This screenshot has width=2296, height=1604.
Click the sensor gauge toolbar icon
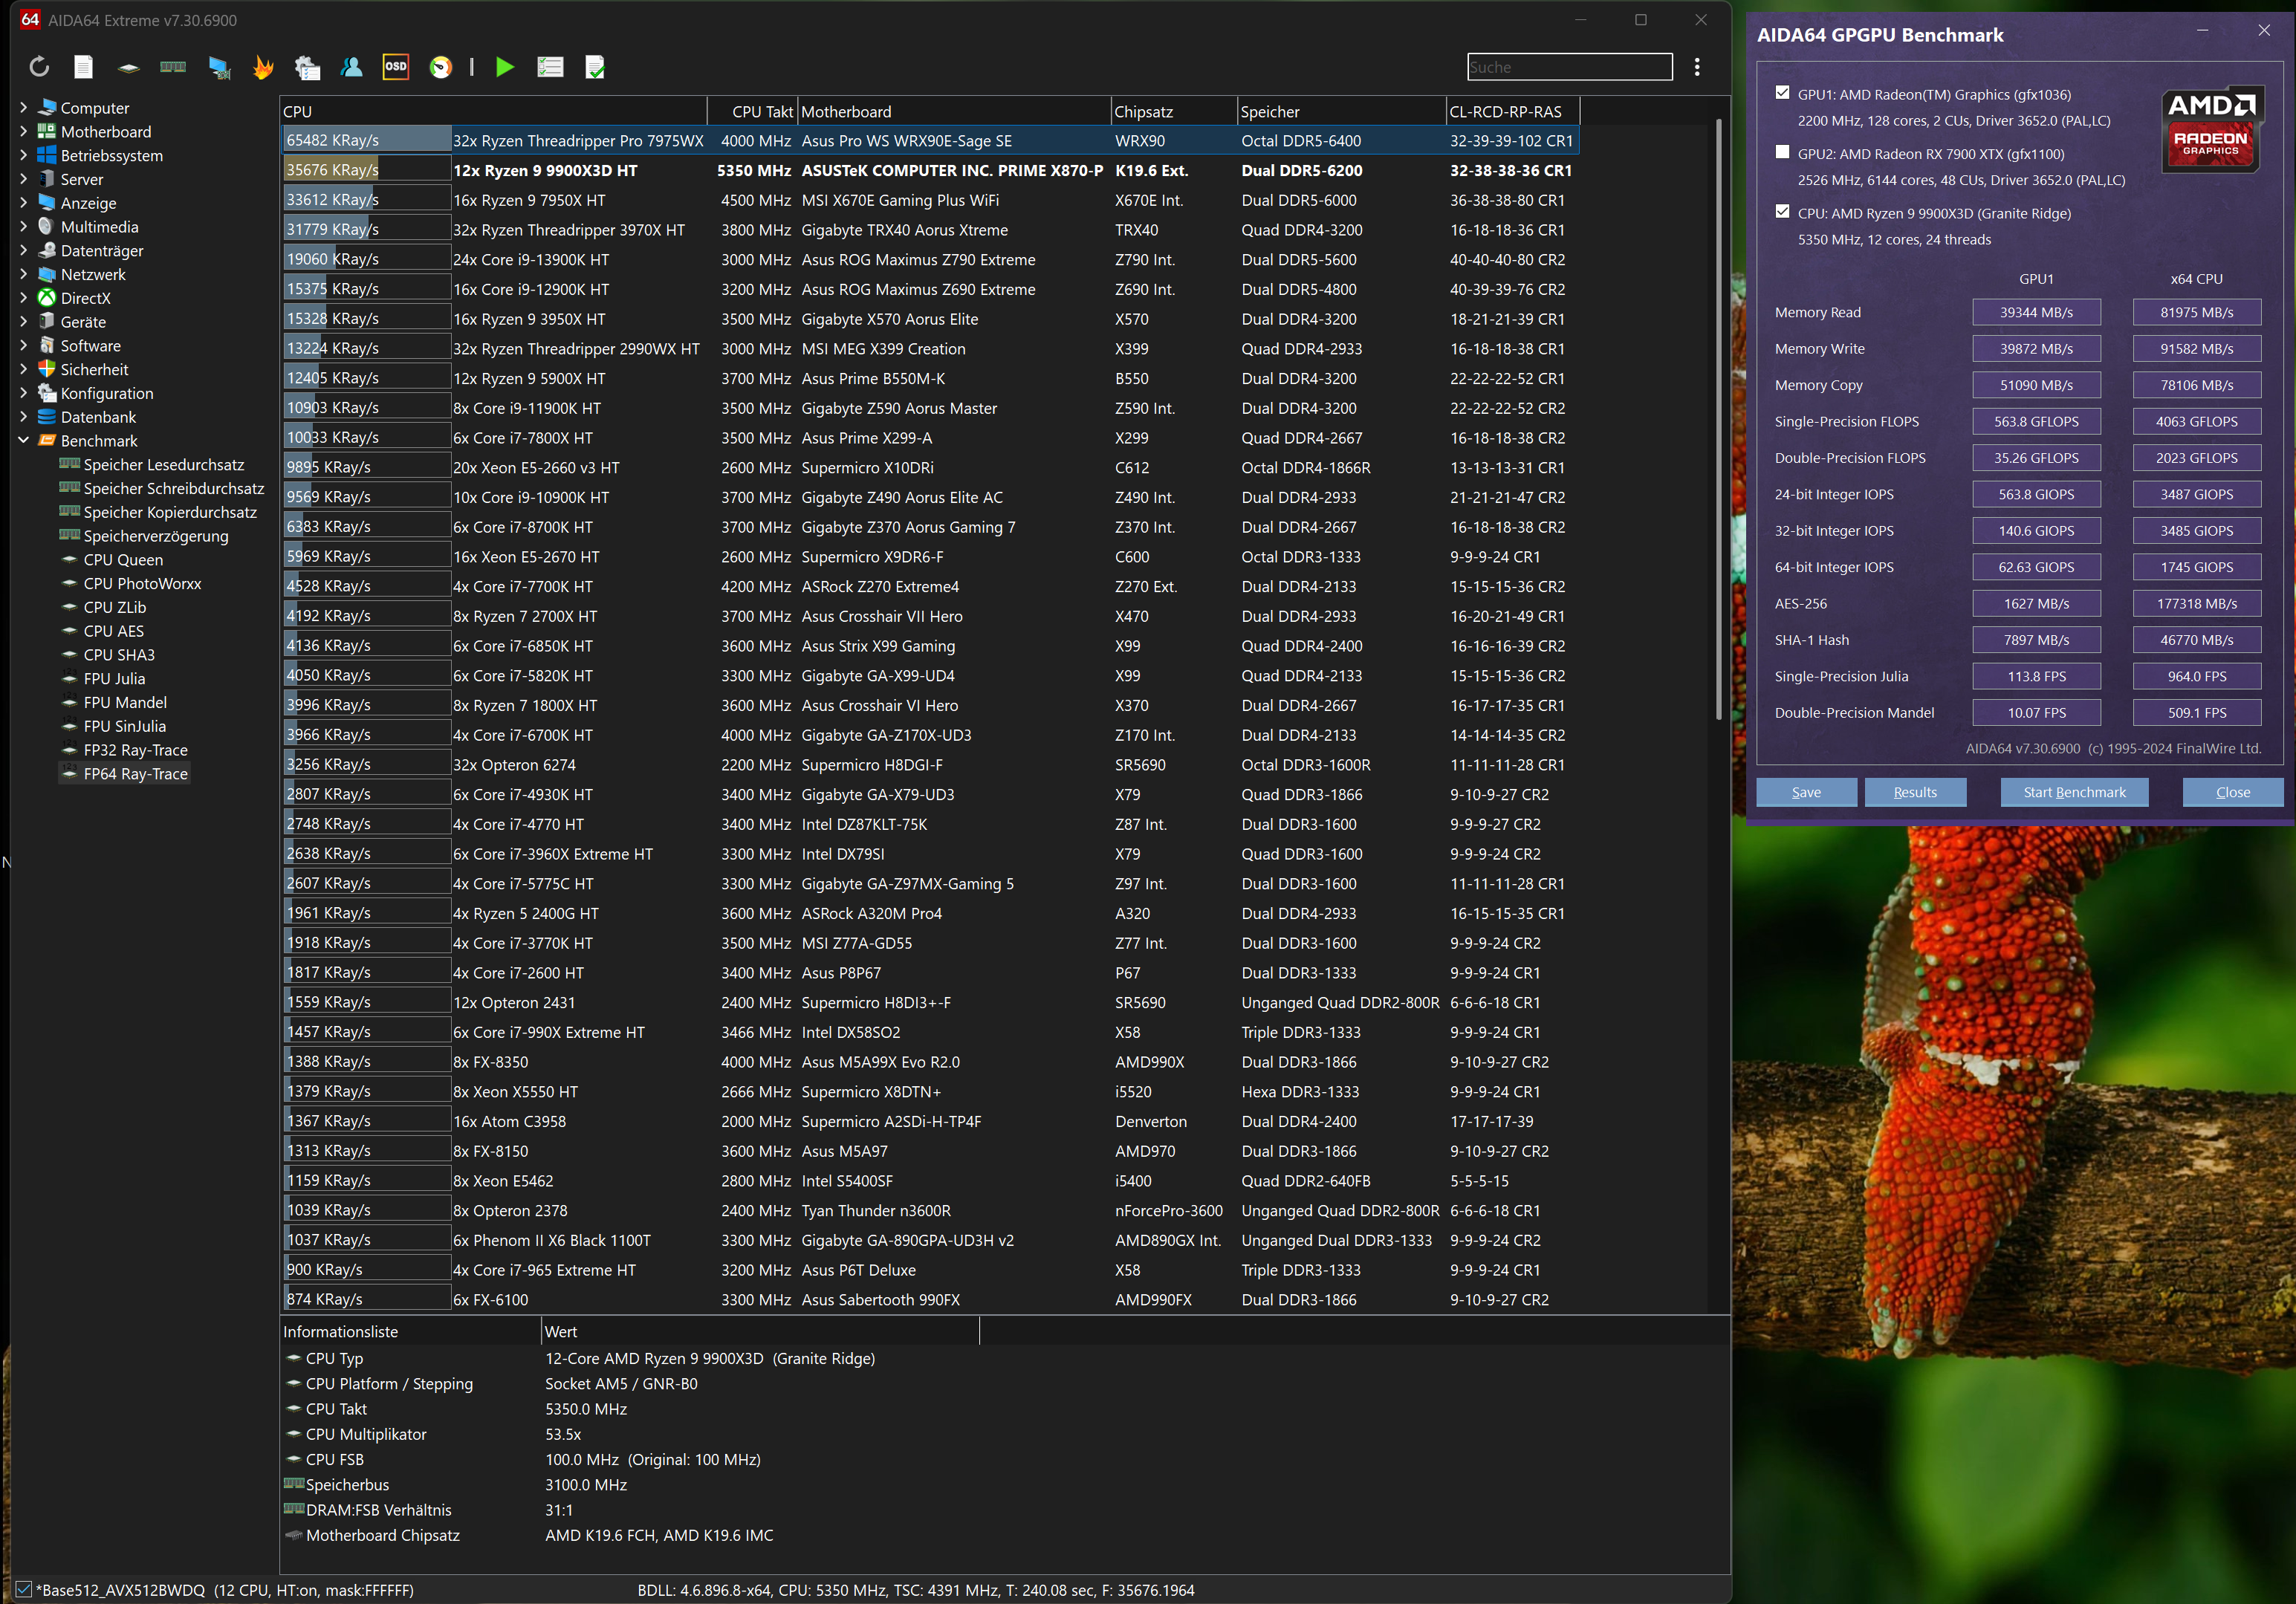[x=441, y=67]
